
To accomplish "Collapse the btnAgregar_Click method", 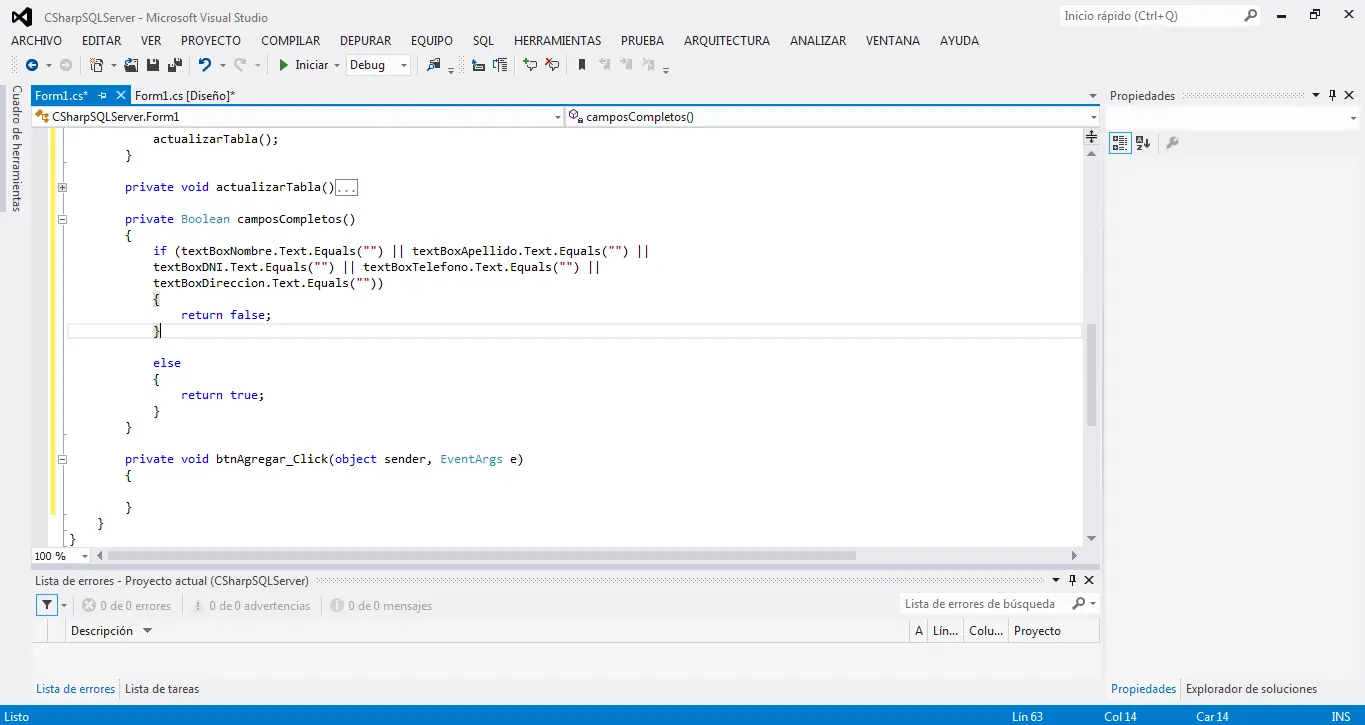I will coord(62,459).
